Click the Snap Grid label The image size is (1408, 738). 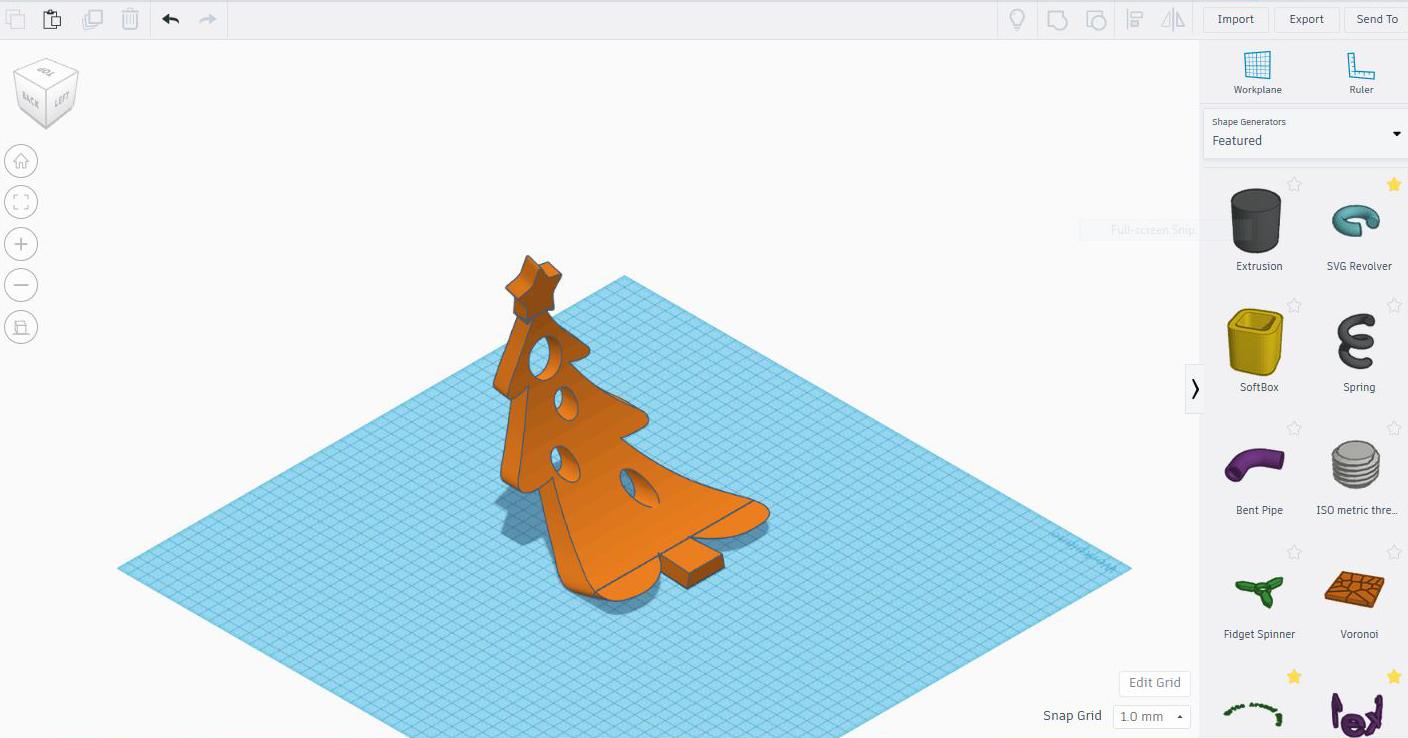pos(1072,716)
